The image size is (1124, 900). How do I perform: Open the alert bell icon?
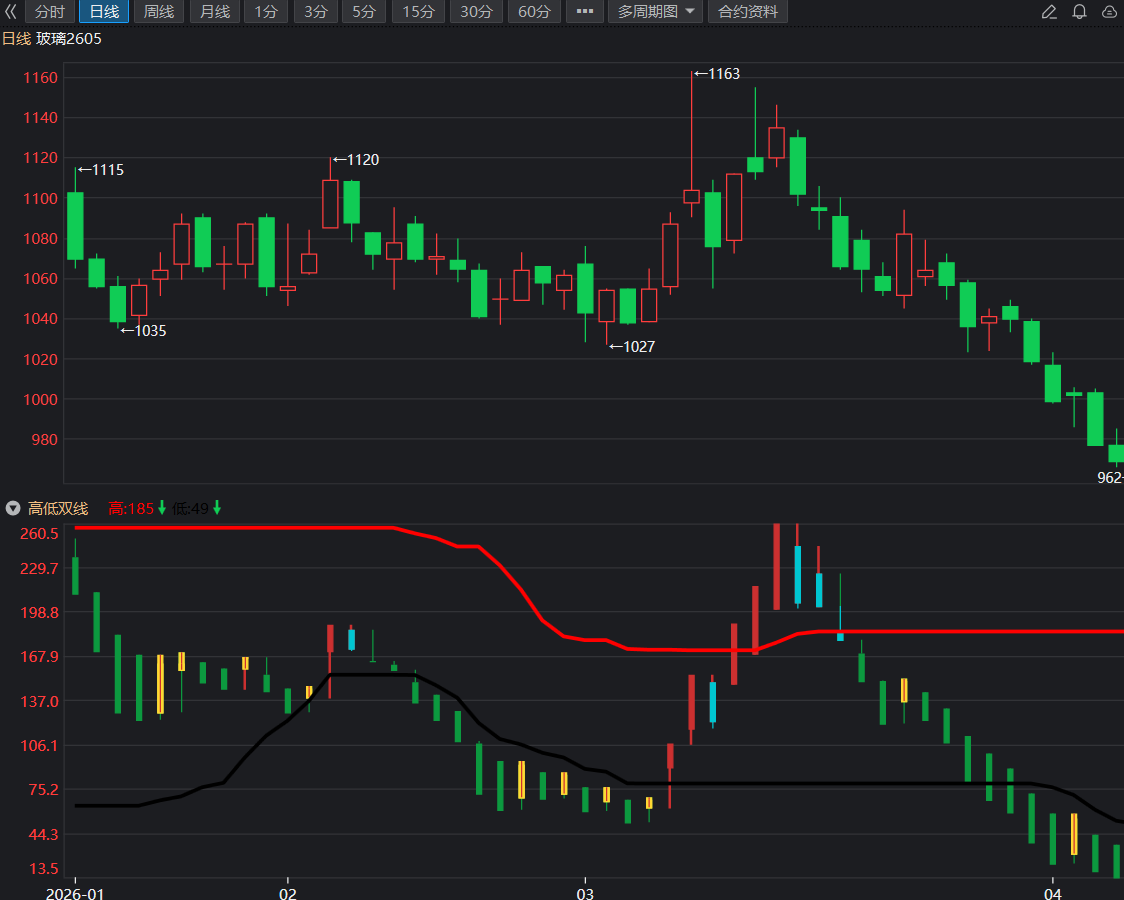(x=1080, y=11)
